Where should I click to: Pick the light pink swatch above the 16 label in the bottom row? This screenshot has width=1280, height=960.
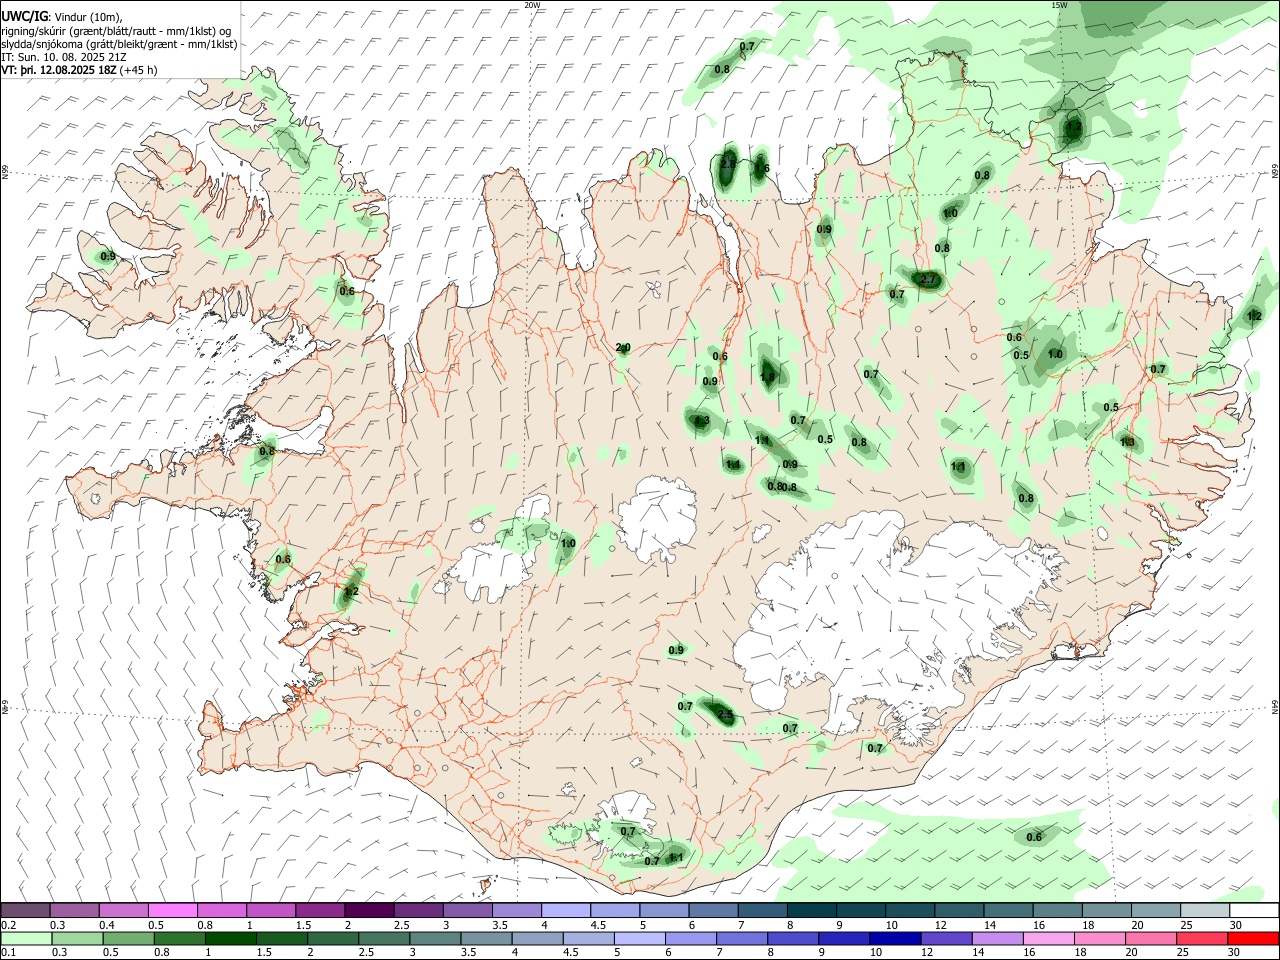[x=1049, y=939]
